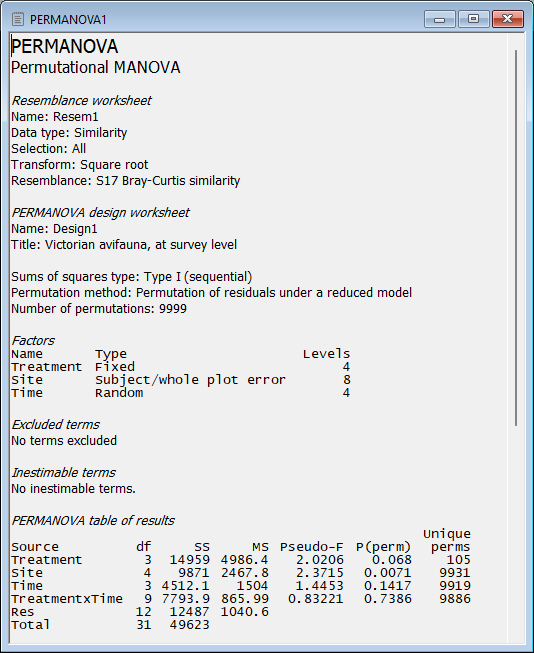
Task: Click the TreatmentxTime Pseudo-F value 0.83221
Action: [x=316, y=599]
